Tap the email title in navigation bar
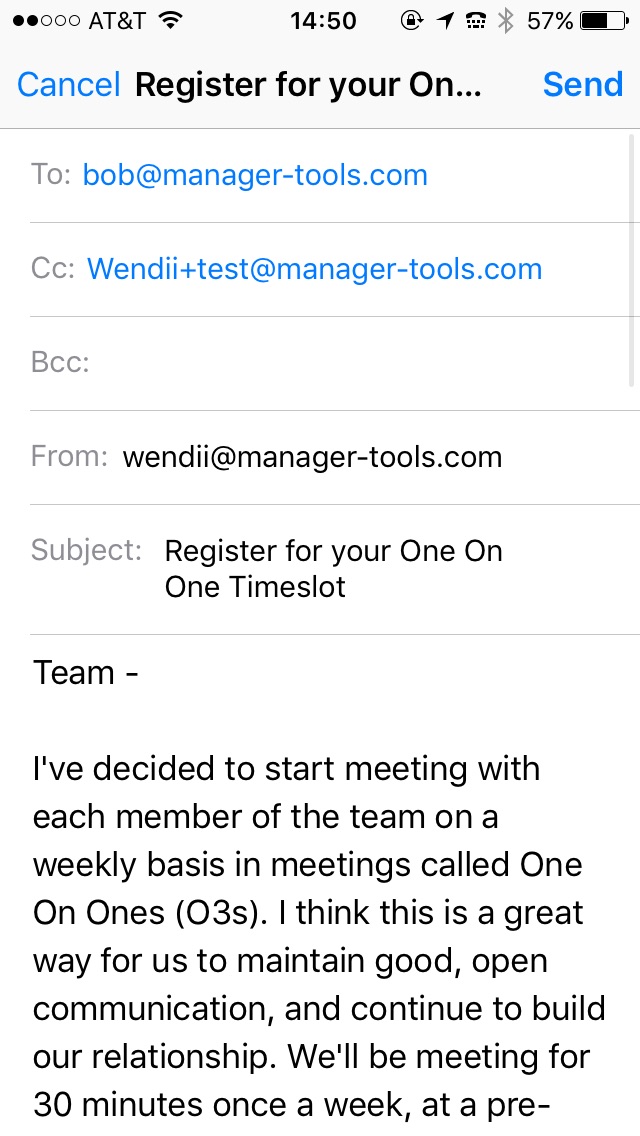Screen dimensions: 640x1136 coord(308,85)
